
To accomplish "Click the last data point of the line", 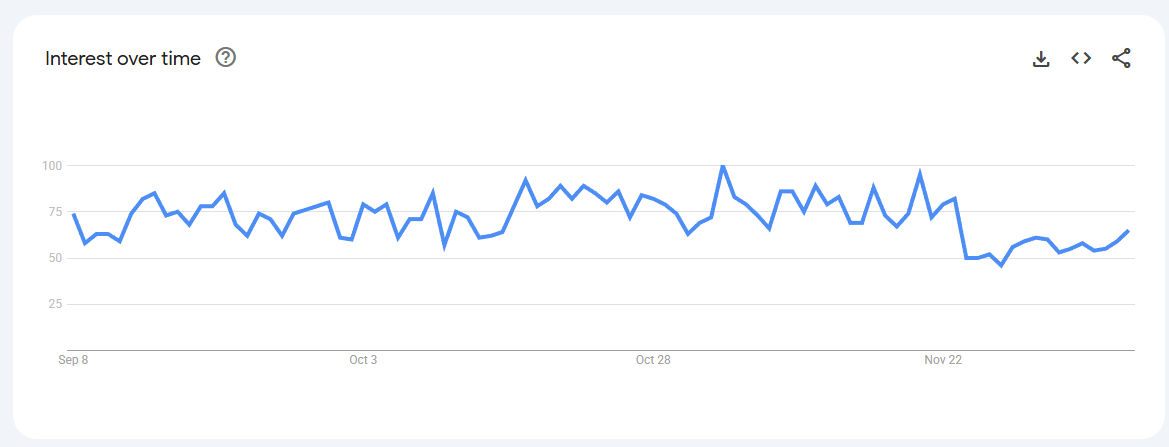I will coord(1128,231).
